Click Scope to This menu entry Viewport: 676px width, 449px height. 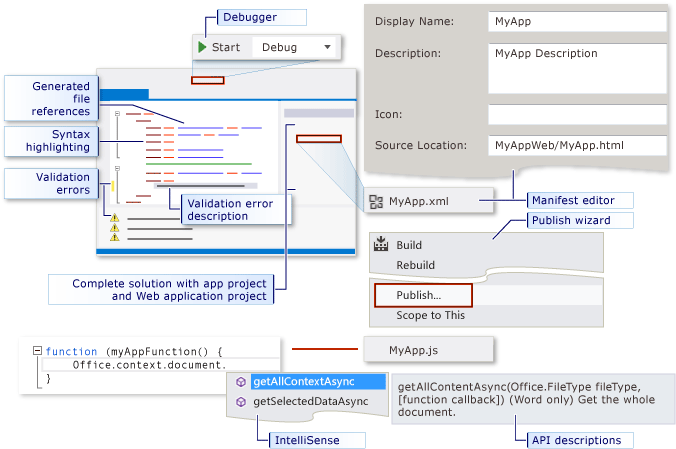(x=432, y=315)
